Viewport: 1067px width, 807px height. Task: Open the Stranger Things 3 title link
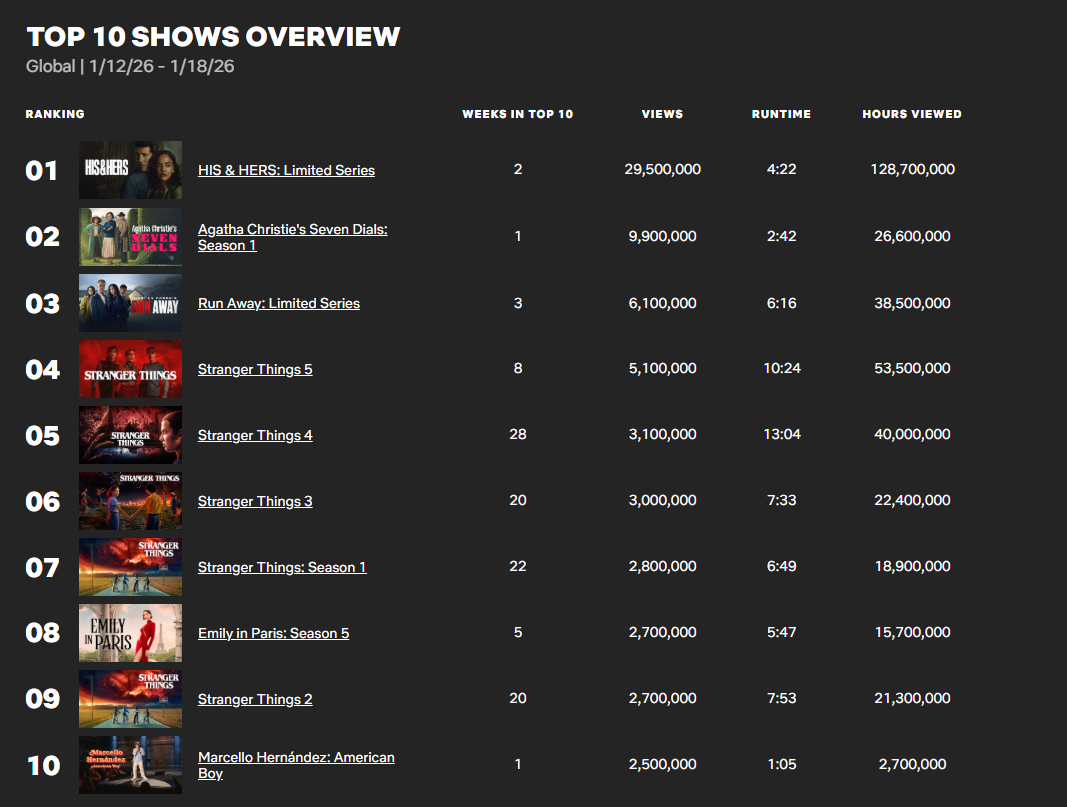(x=255, y=501)
